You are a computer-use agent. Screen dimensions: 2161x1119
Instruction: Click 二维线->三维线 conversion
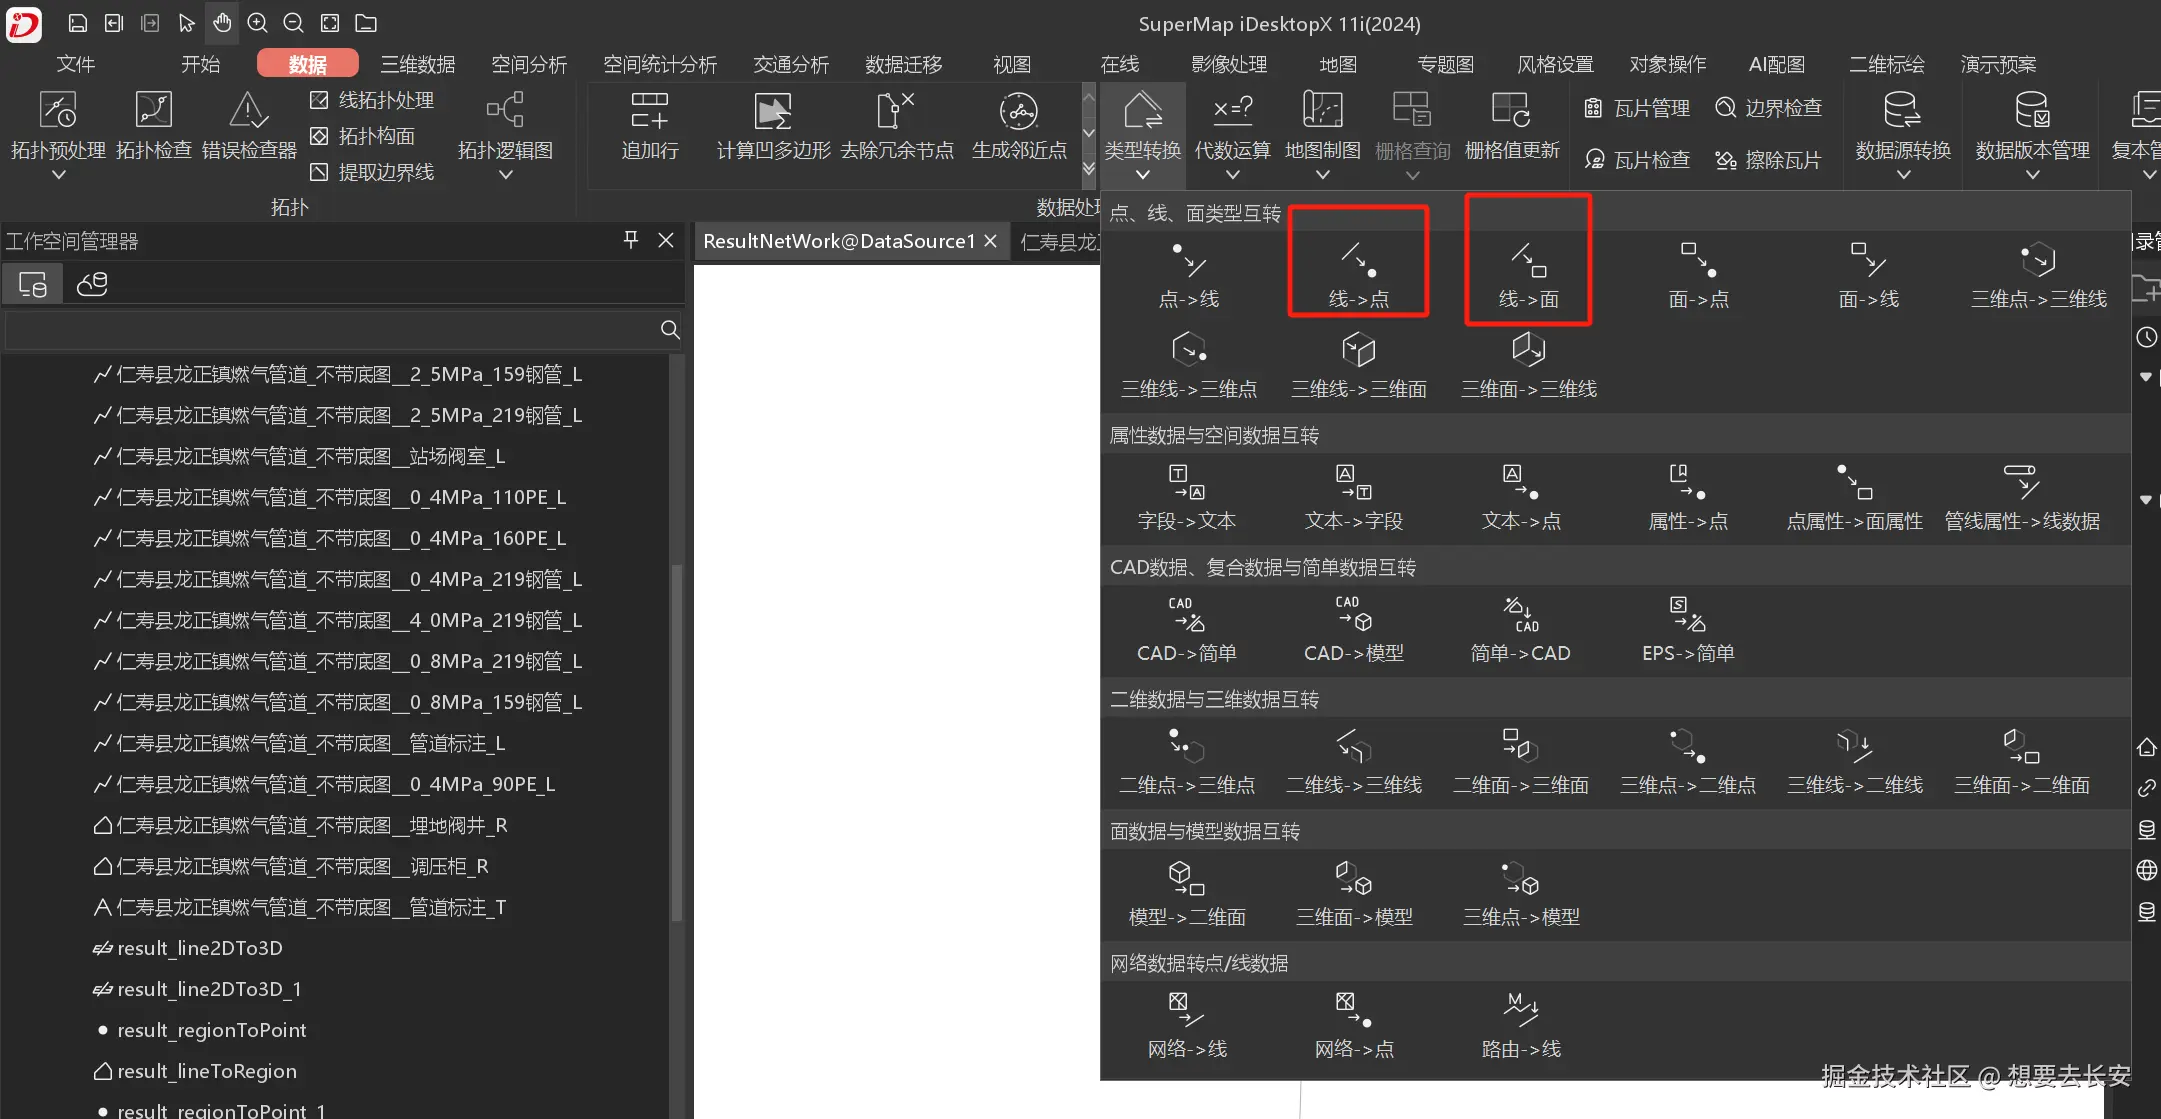tap(1354, 760)
